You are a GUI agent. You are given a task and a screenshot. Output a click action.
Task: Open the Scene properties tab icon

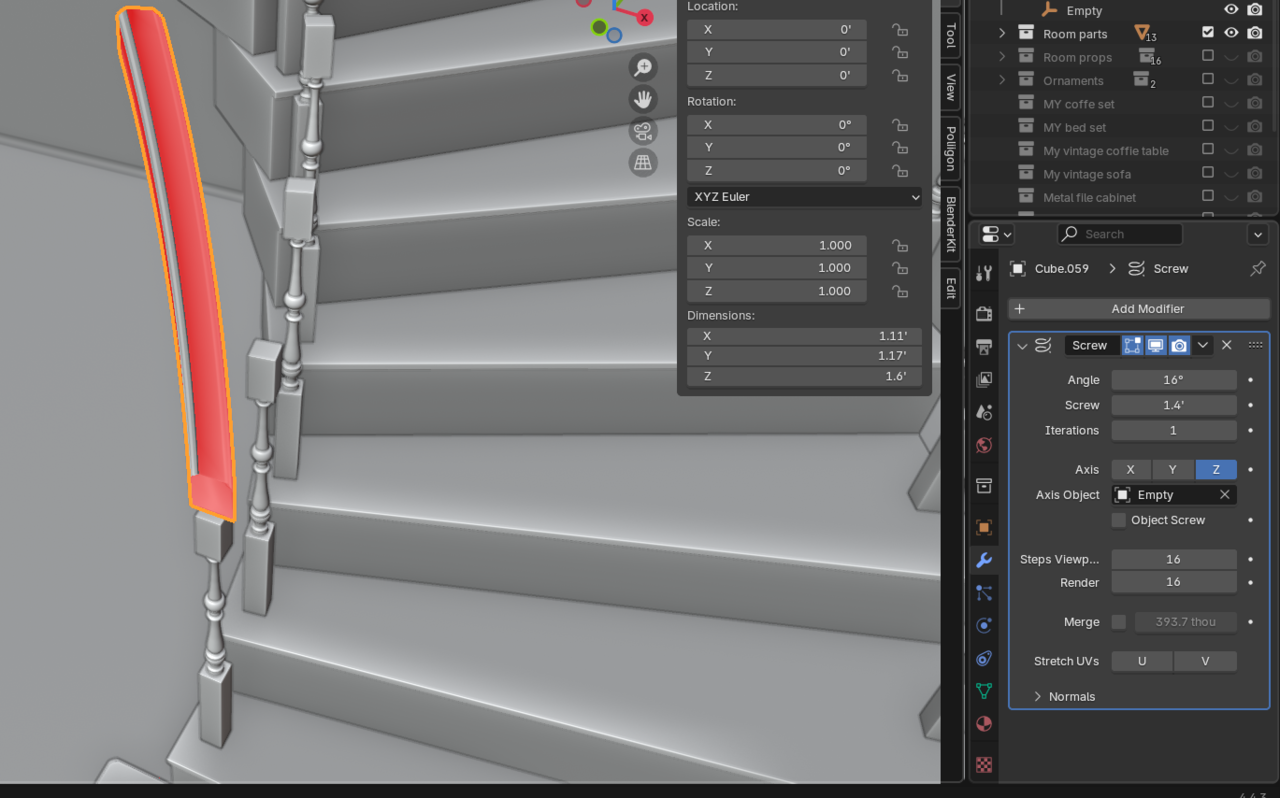coord(984,412)
